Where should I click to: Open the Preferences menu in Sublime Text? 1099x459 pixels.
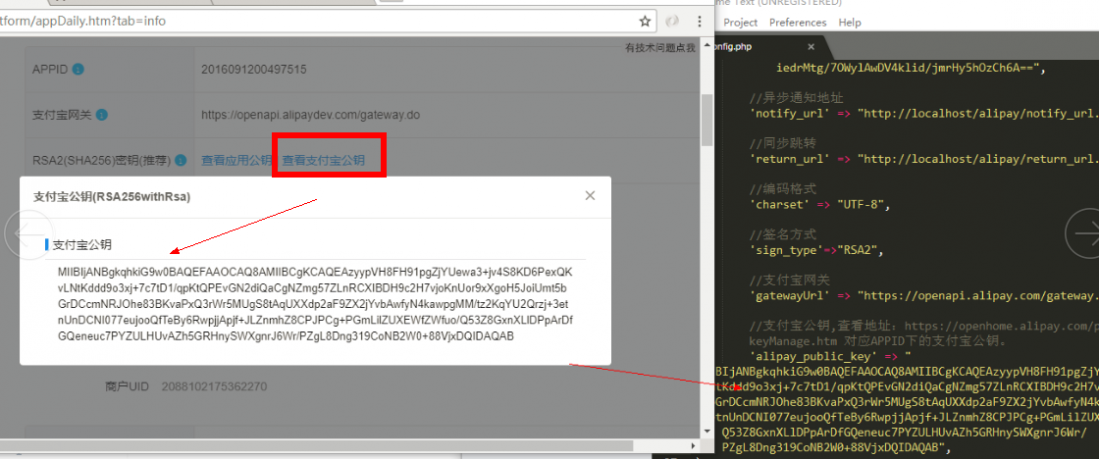[798, 22]
